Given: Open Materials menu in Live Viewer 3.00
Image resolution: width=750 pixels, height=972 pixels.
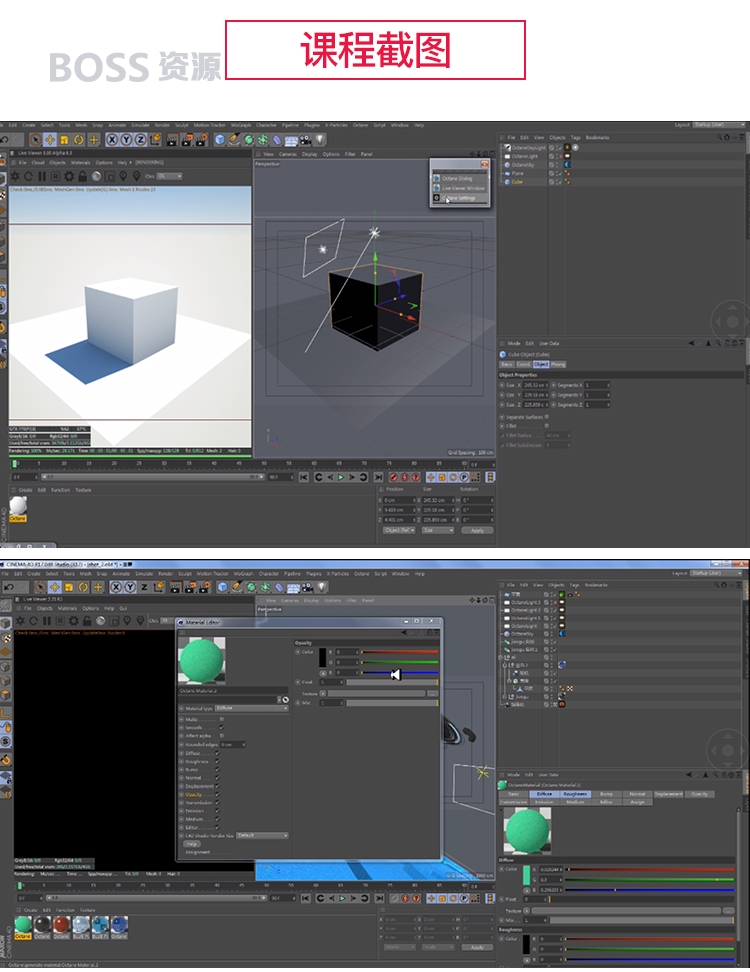Looking at the screenshot, I should [x=80, y=162].
